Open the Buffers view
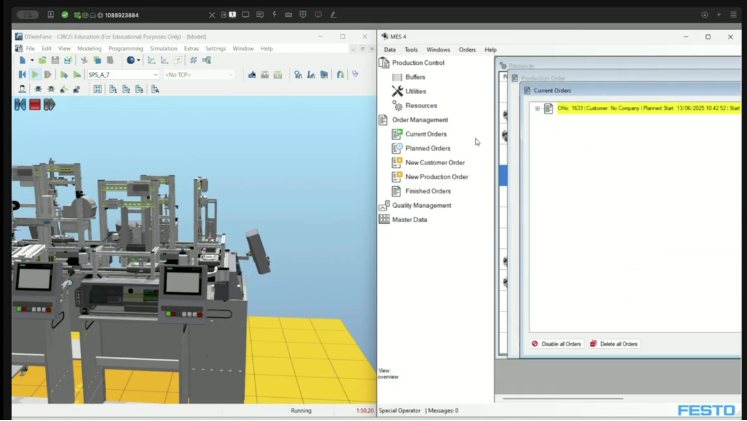The width and height of the screenshot is (747, 421). [414, 77]
